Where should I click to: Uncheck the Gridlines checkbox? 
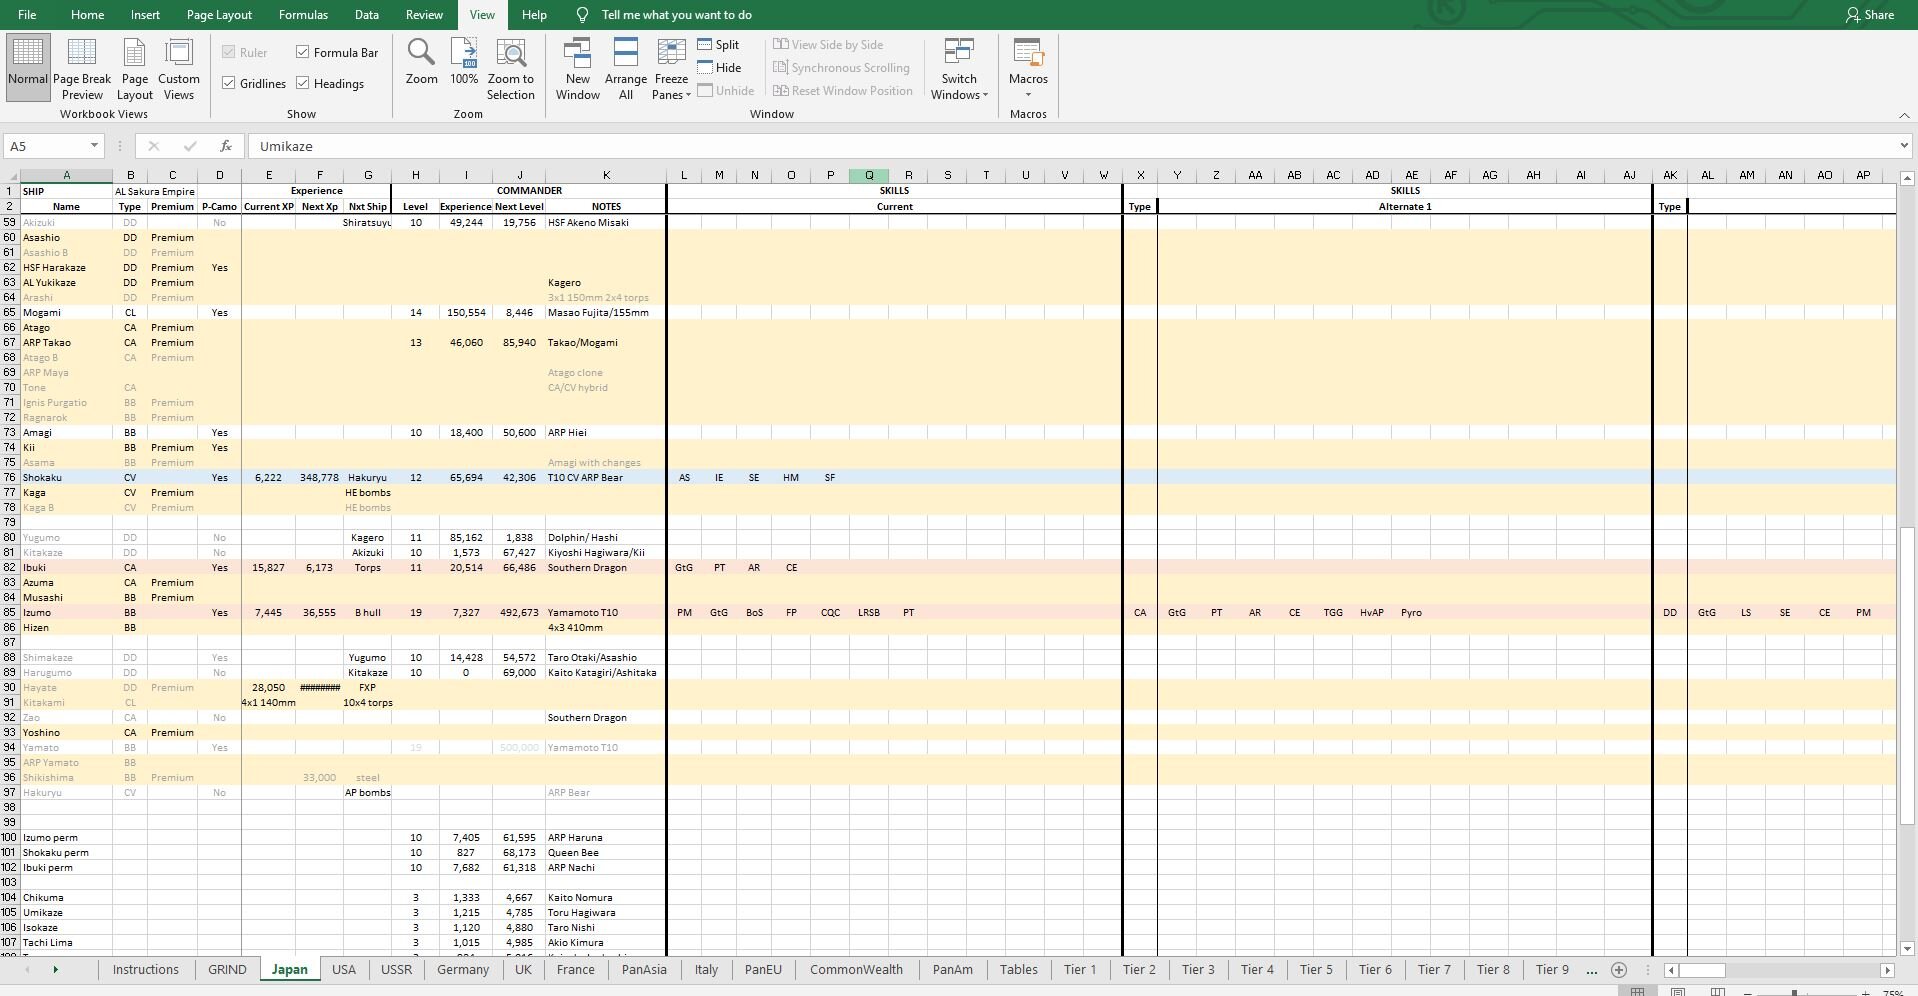[x=229, y=83]
